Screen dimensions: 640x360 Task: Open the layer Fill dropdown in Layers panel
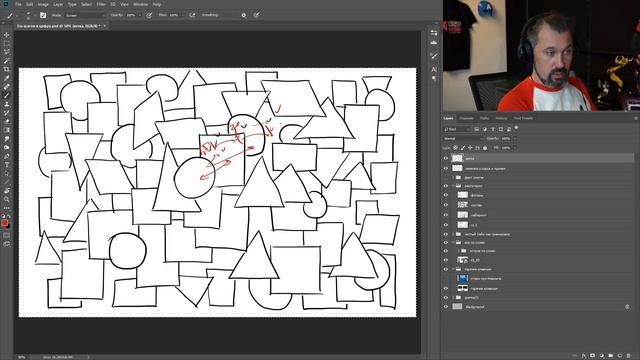(514, 148)
